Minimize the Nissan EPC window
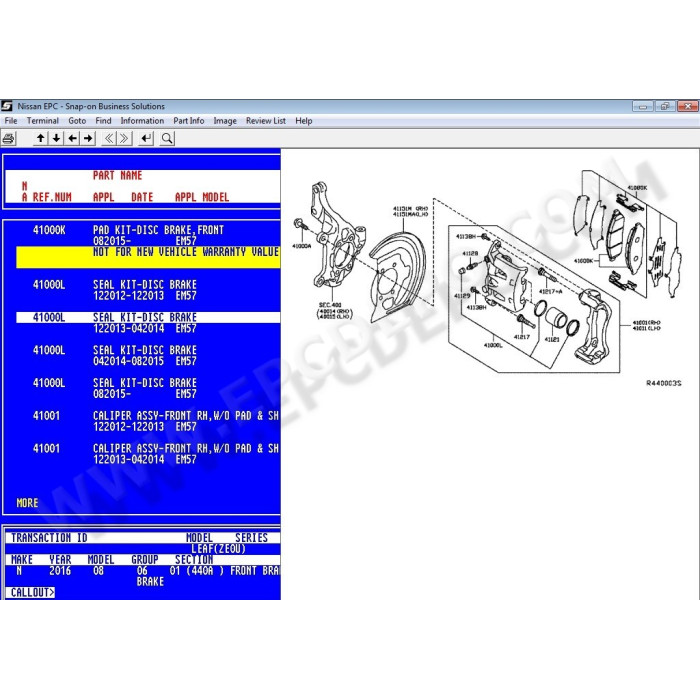 643,106
